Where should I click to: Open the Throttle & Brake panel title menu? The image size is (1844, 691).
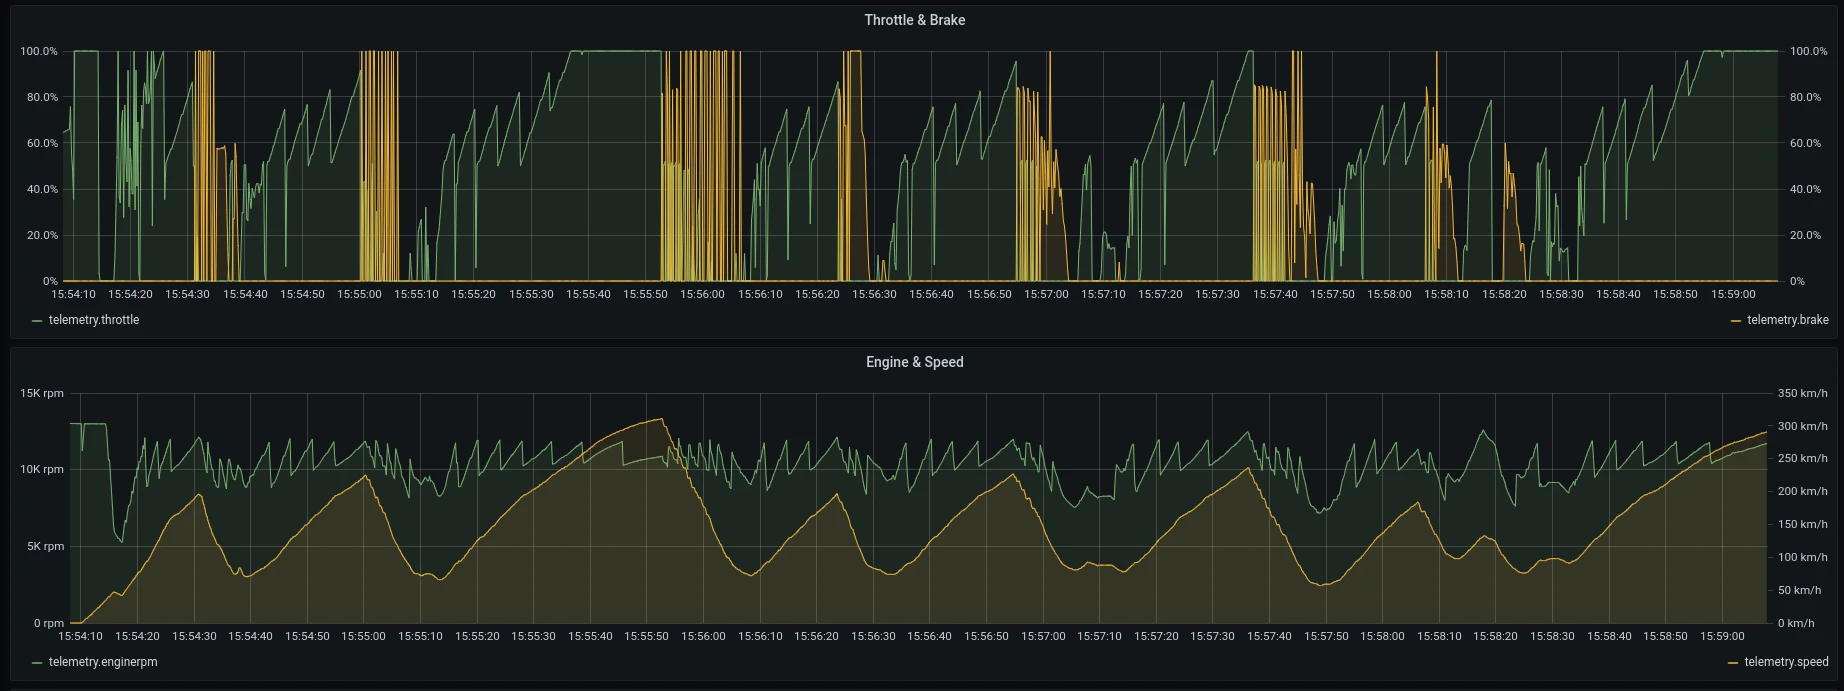[x=914, y=20]
